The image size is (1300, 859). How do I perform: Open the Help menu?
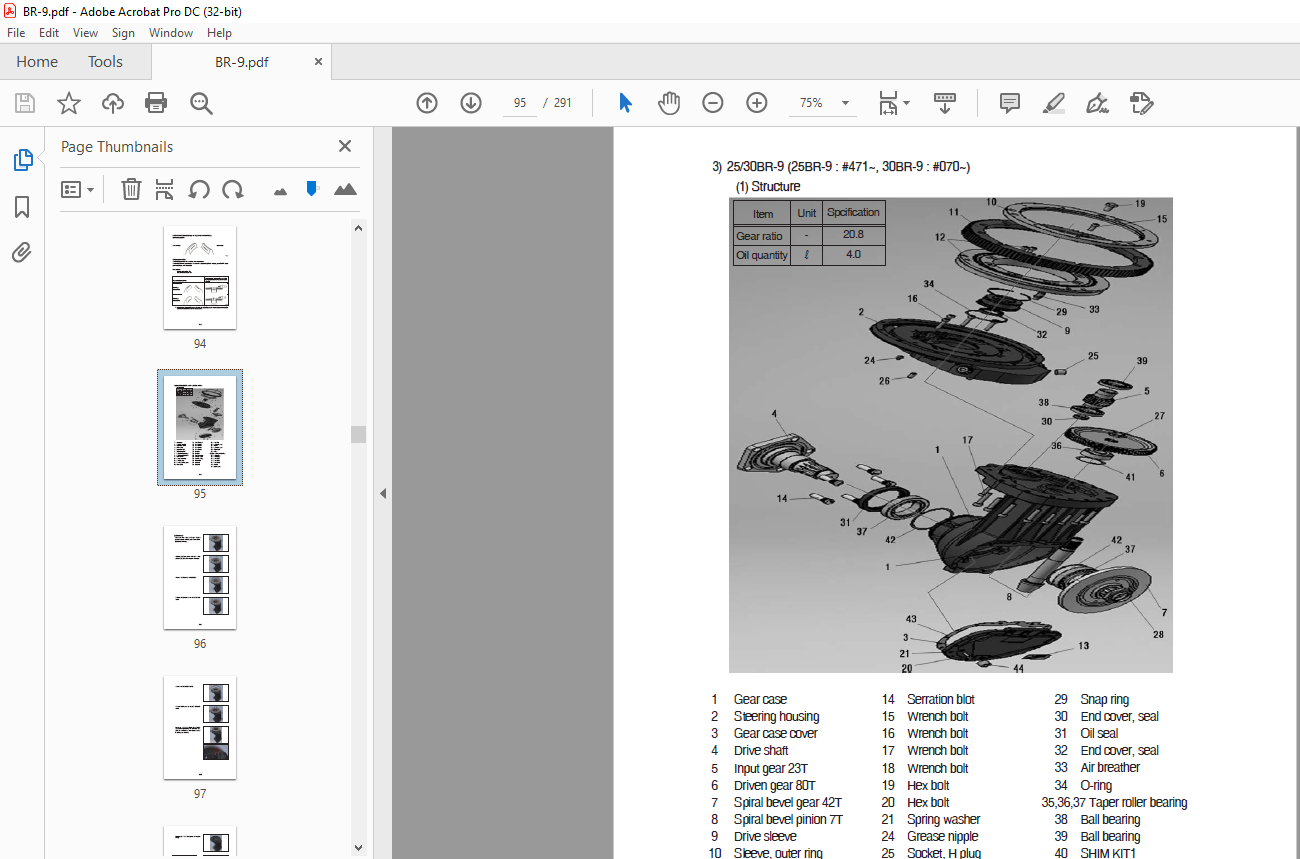219,33
